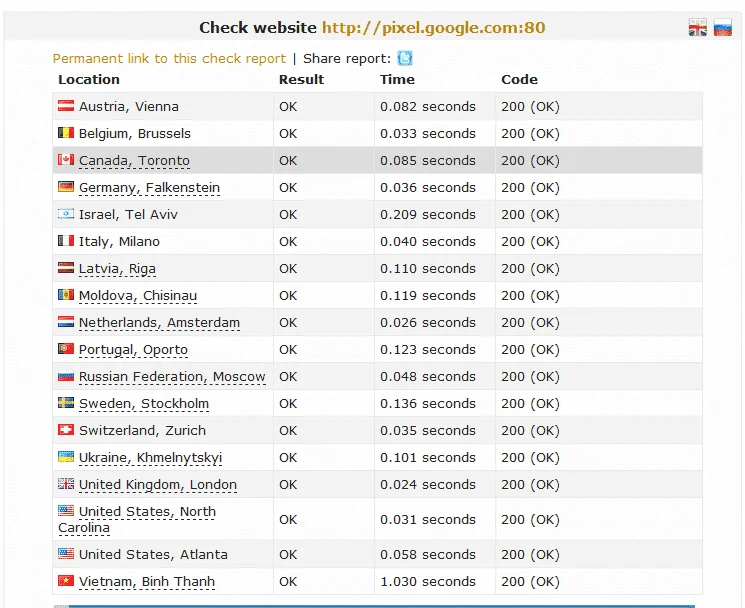This screenshot has height=608, width=745.
Task: Select the 0.026 seconds time value
Action: pos(428,323)
